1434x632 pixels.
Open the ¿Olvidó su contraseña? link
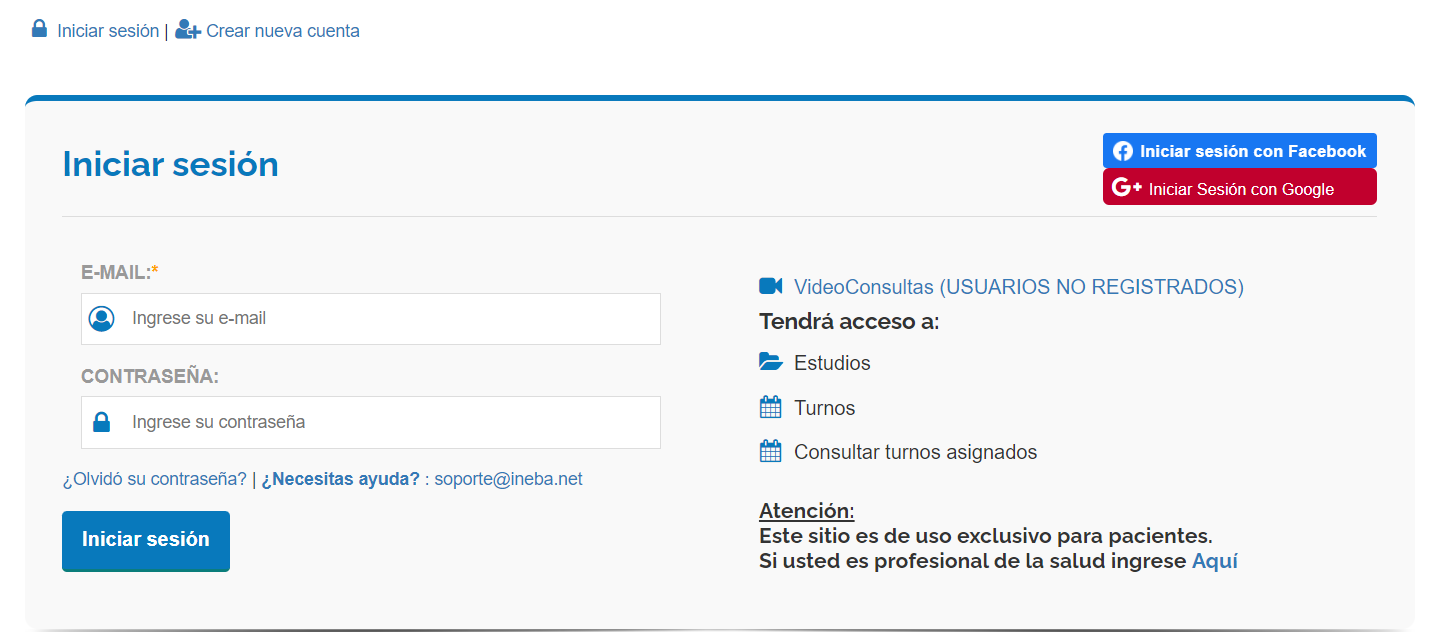[x=154, y=479]
